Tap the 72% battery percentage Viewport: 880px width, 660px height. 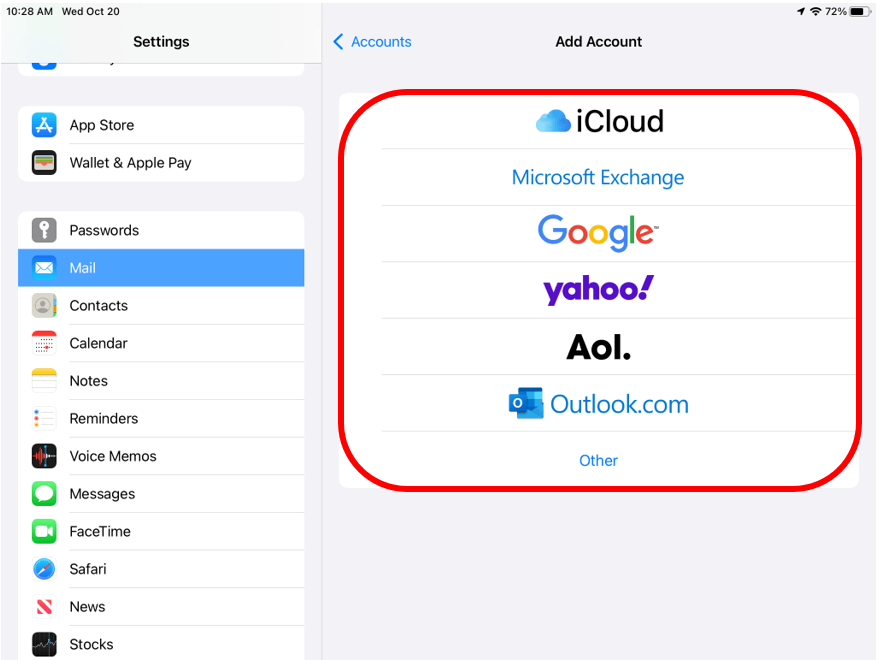click(836, 11)
